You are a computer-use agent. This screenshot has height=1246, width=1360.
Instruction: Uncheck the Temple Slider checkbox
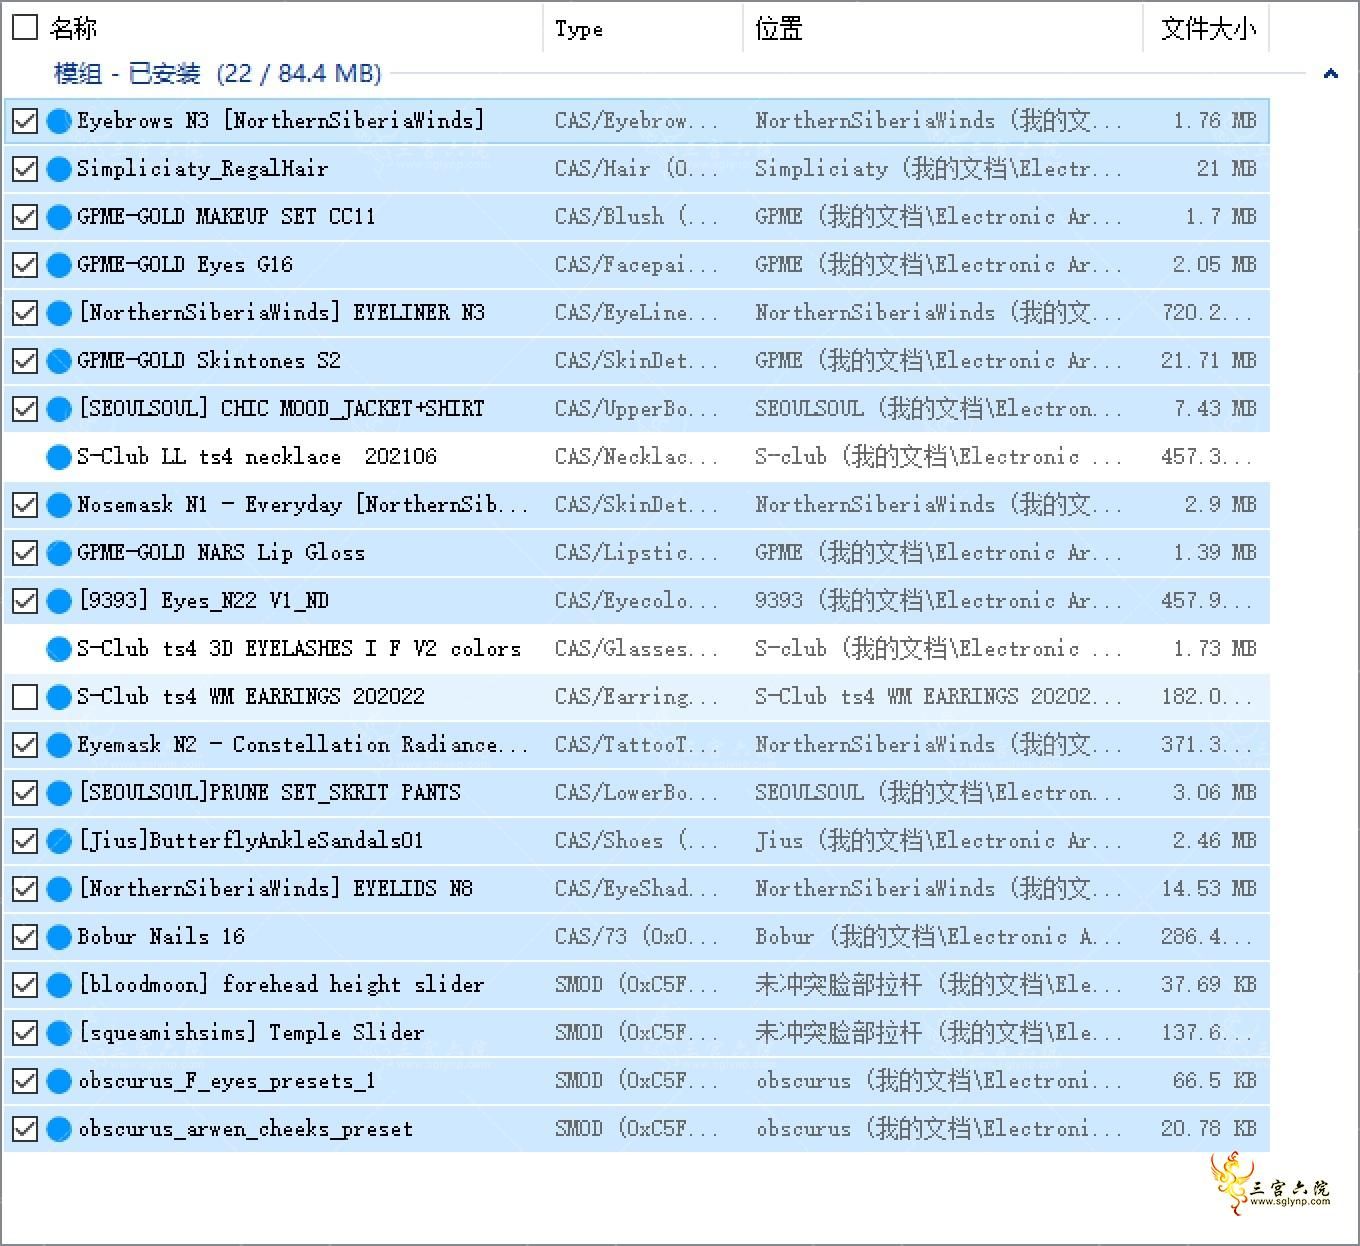[24, 1034]
